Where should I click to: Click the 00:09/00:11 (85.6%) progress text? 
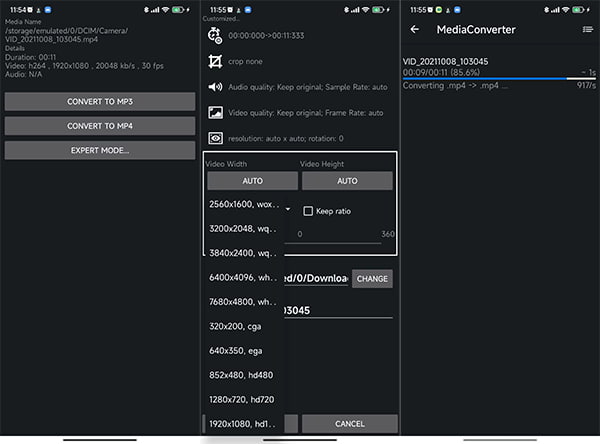pos(441,72)
